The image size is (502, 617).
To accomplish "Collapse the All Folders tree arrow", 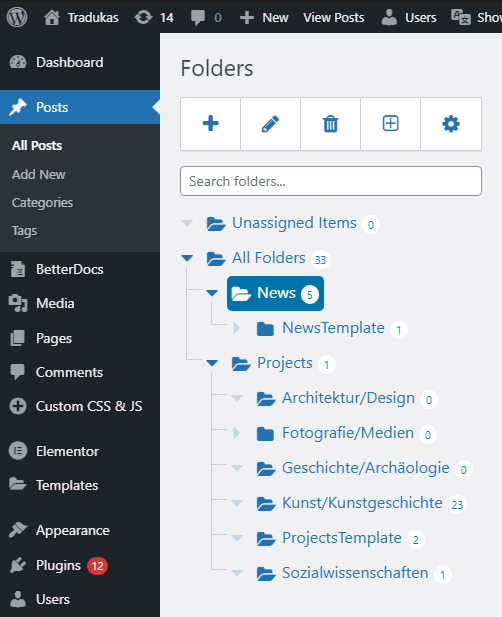I will pyautogui.click(x=187, y=258).
